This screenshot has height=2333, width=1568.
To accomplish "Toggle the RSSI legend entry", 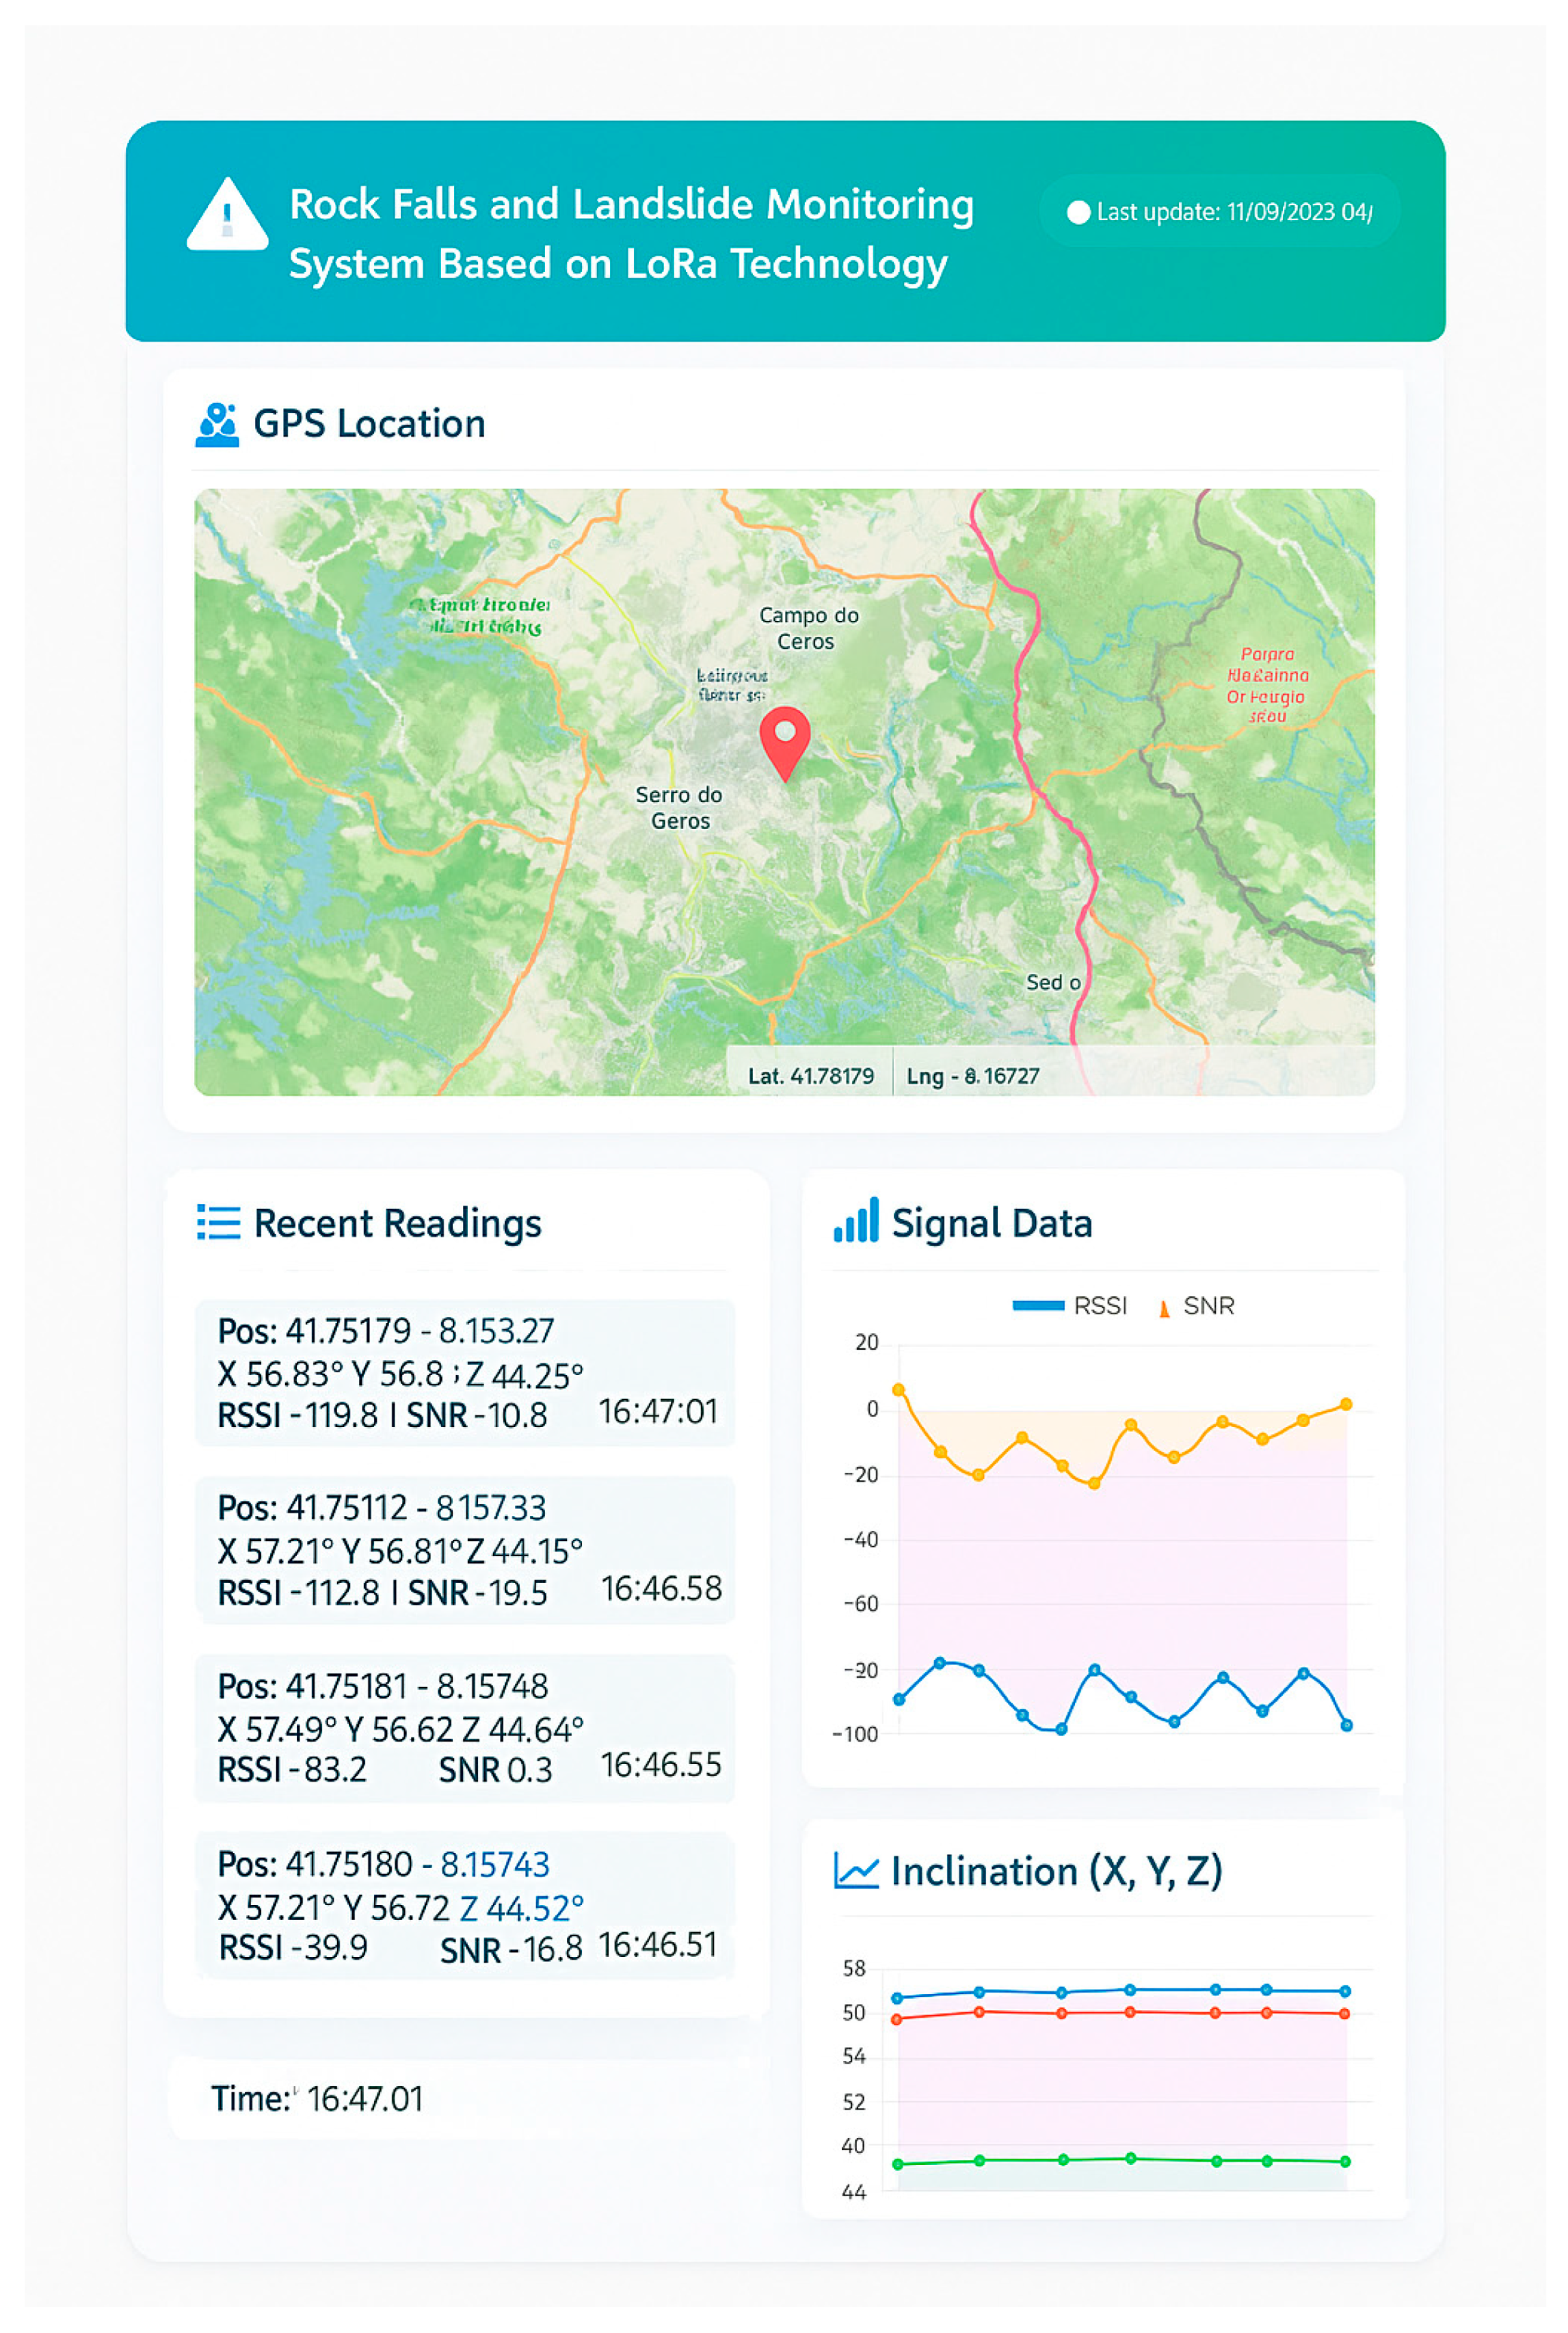I will click(1069, 1305).
